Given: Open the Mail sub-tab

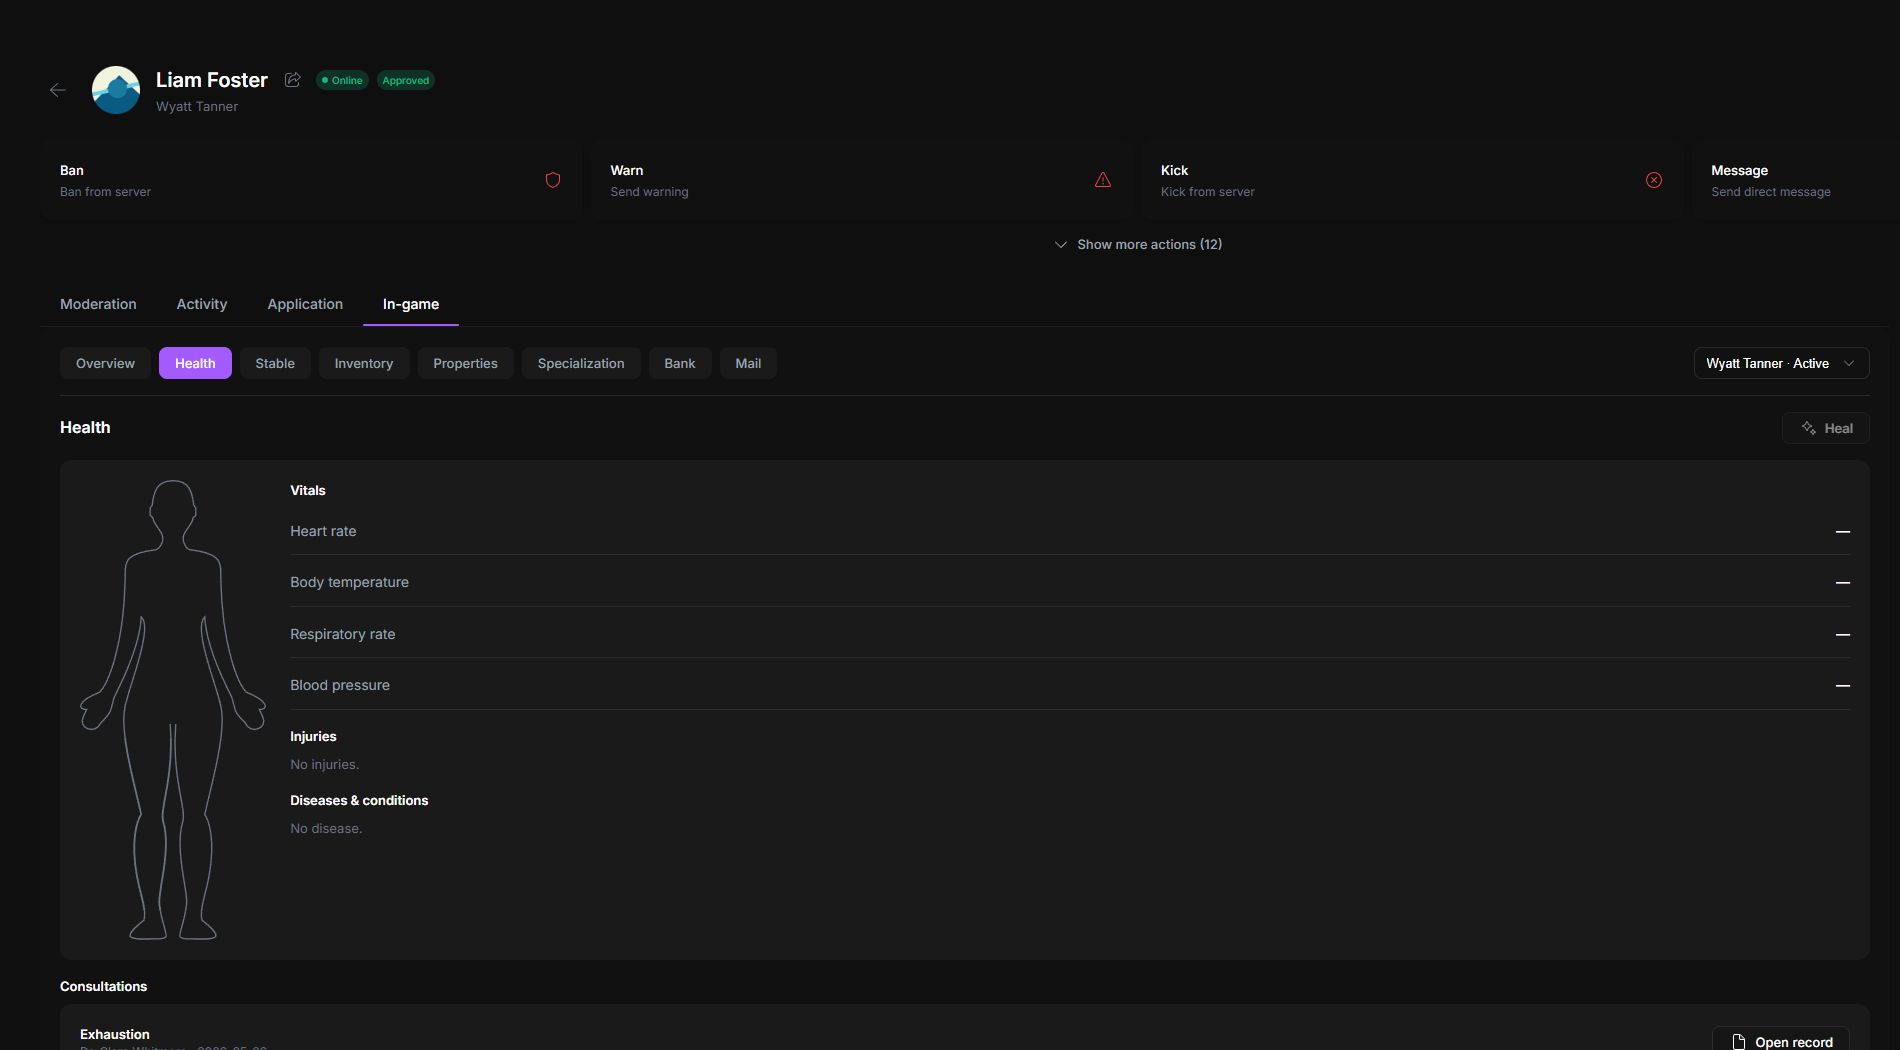Looking at the screenshot, I should (x=748, y=363).
